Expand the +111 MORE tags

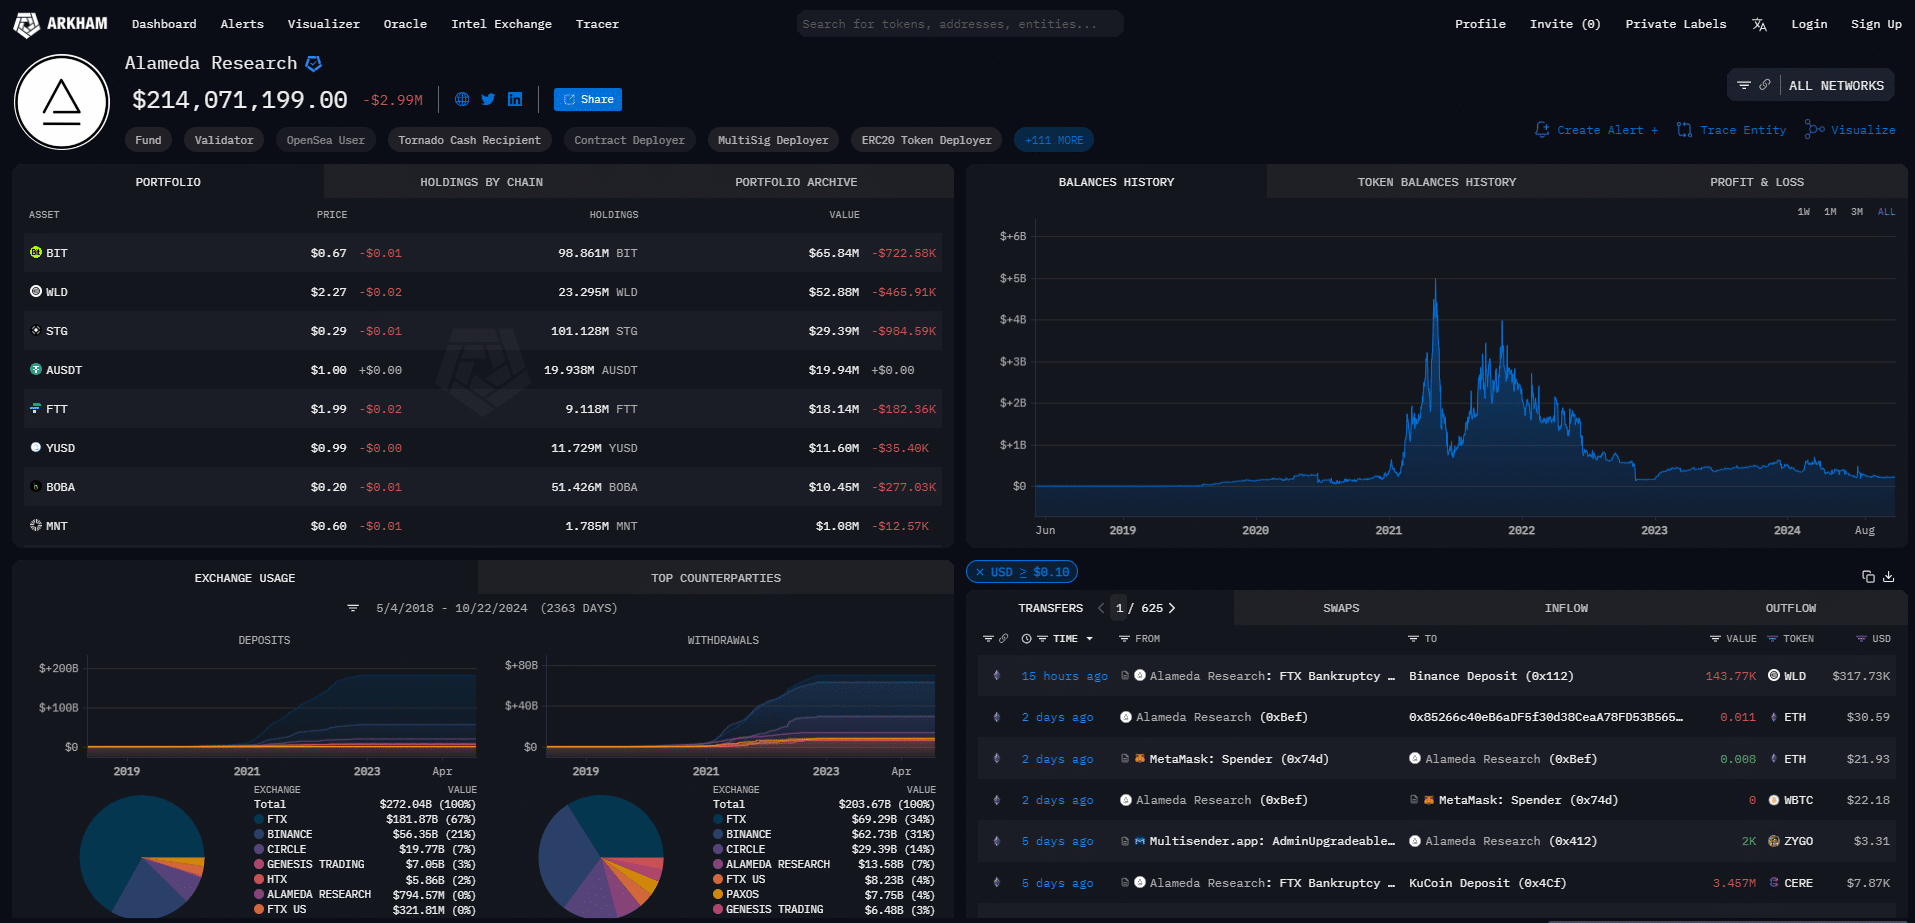click(x=1053, y=140)
